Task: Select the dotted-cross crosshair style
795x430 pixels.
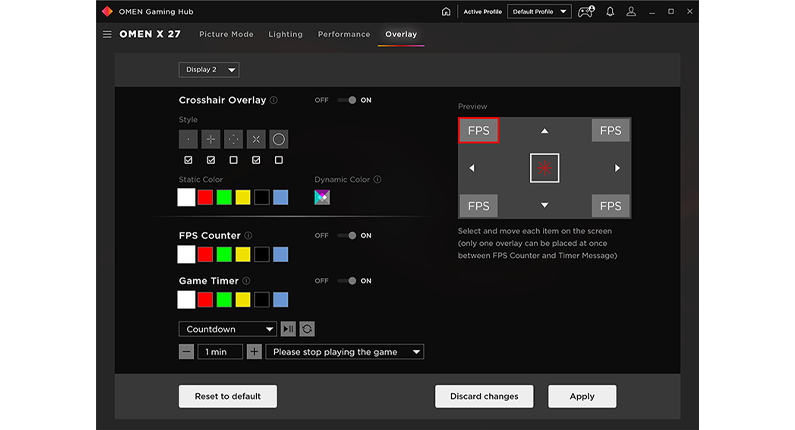Action: tap(233, 139)
